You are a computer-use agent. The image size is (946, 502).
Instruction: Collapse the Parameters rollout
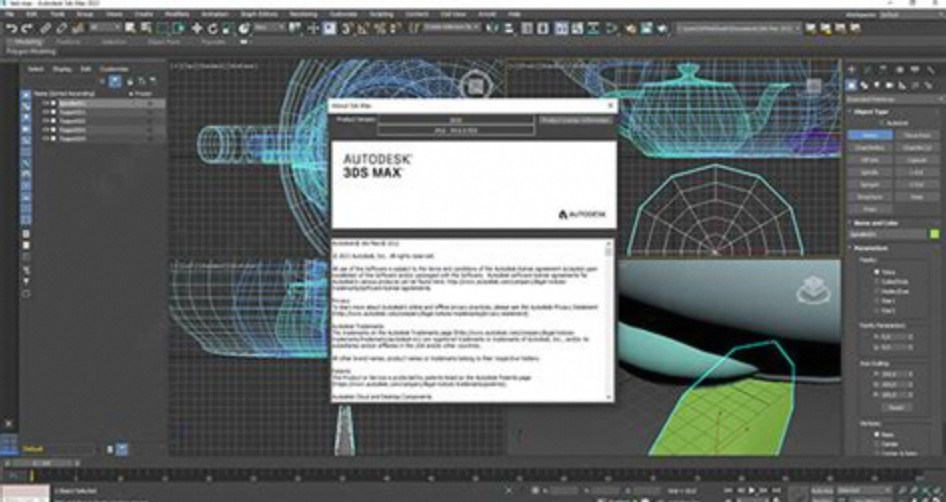tap(870, 248)
